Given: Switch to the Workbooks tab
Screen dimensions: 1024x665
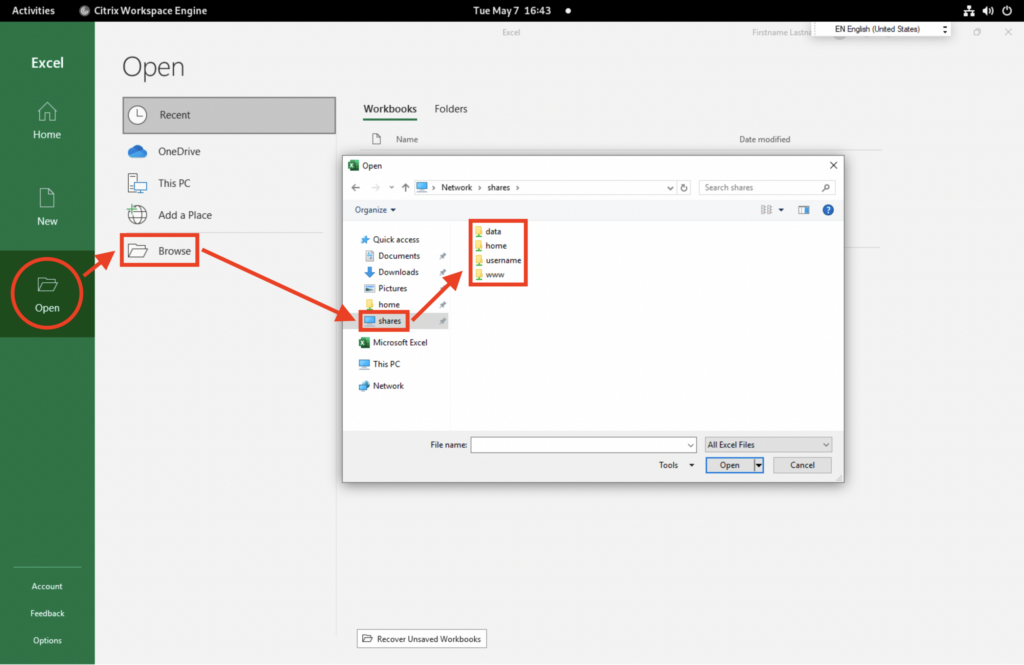Looking at the screenshot, I should [x=390, y=109].
